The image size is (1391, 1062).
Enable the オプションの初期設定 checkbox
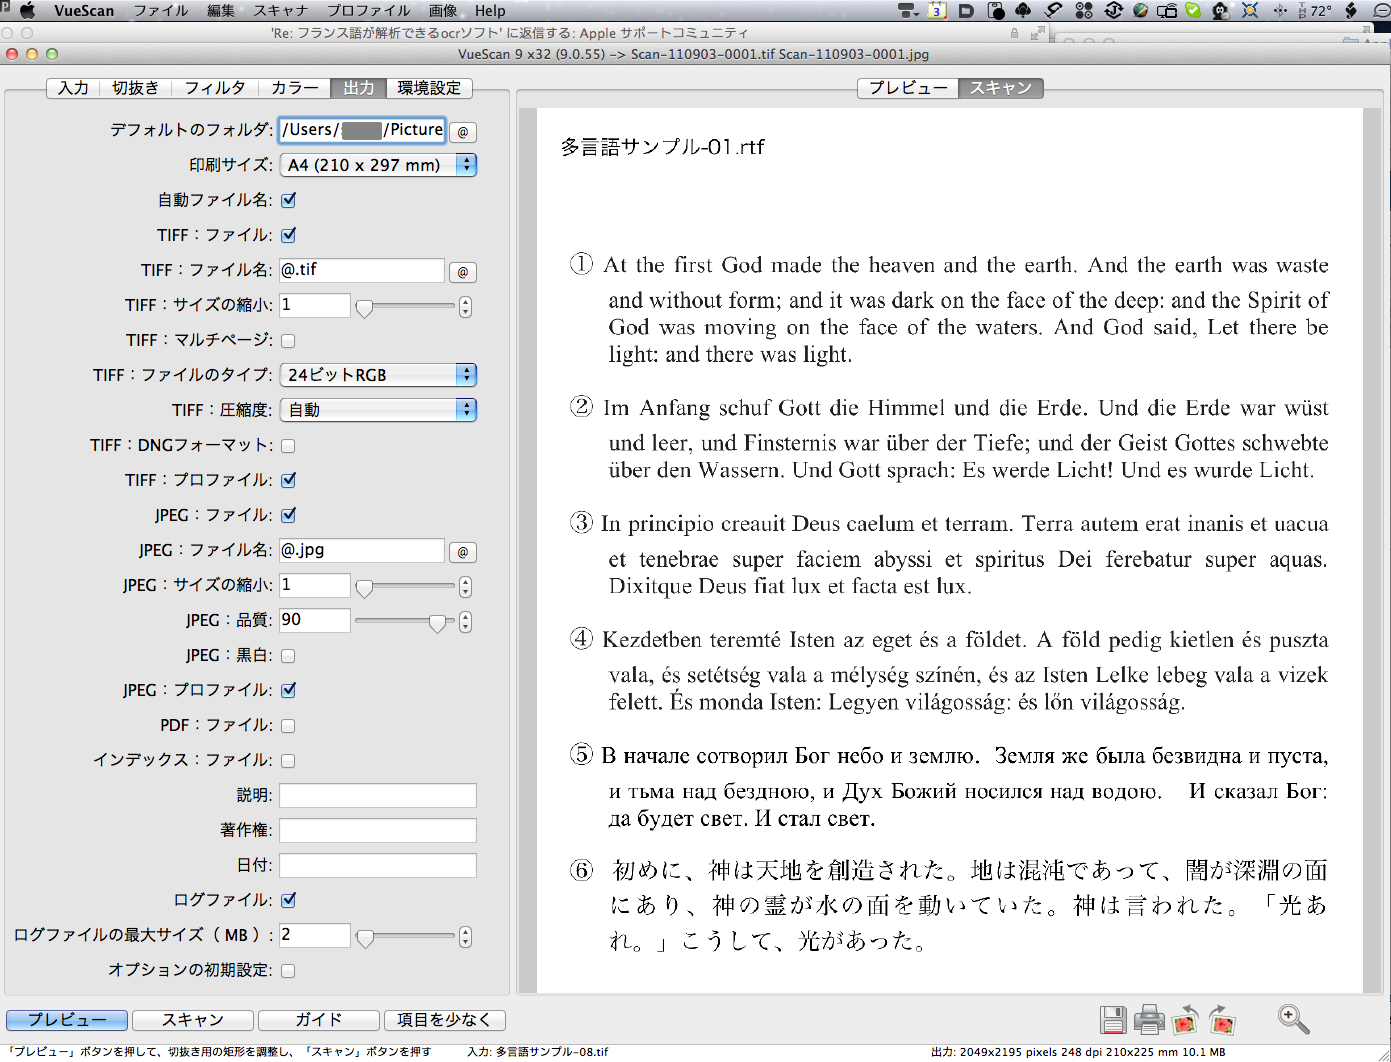pyautogui.click(x=289, y=971)
